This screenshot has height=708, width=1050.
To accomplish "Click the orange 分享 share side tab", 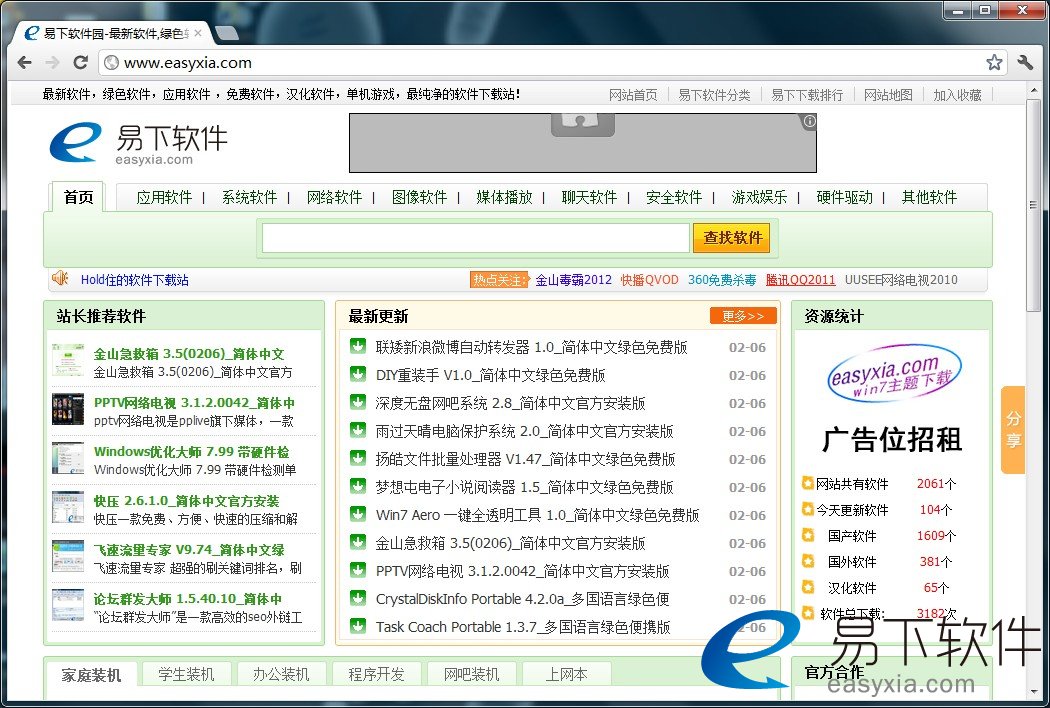I will click(1013, 429).
